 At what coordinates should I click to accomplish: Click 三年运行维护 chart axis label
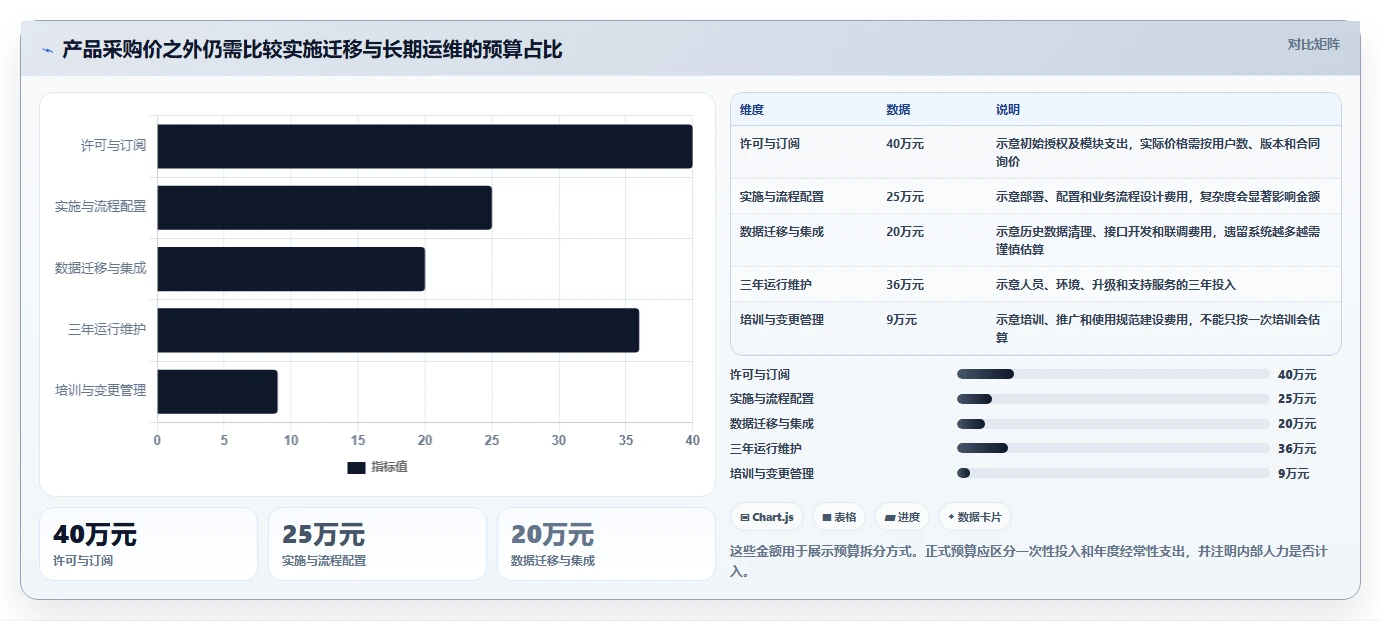pos(107,330)
